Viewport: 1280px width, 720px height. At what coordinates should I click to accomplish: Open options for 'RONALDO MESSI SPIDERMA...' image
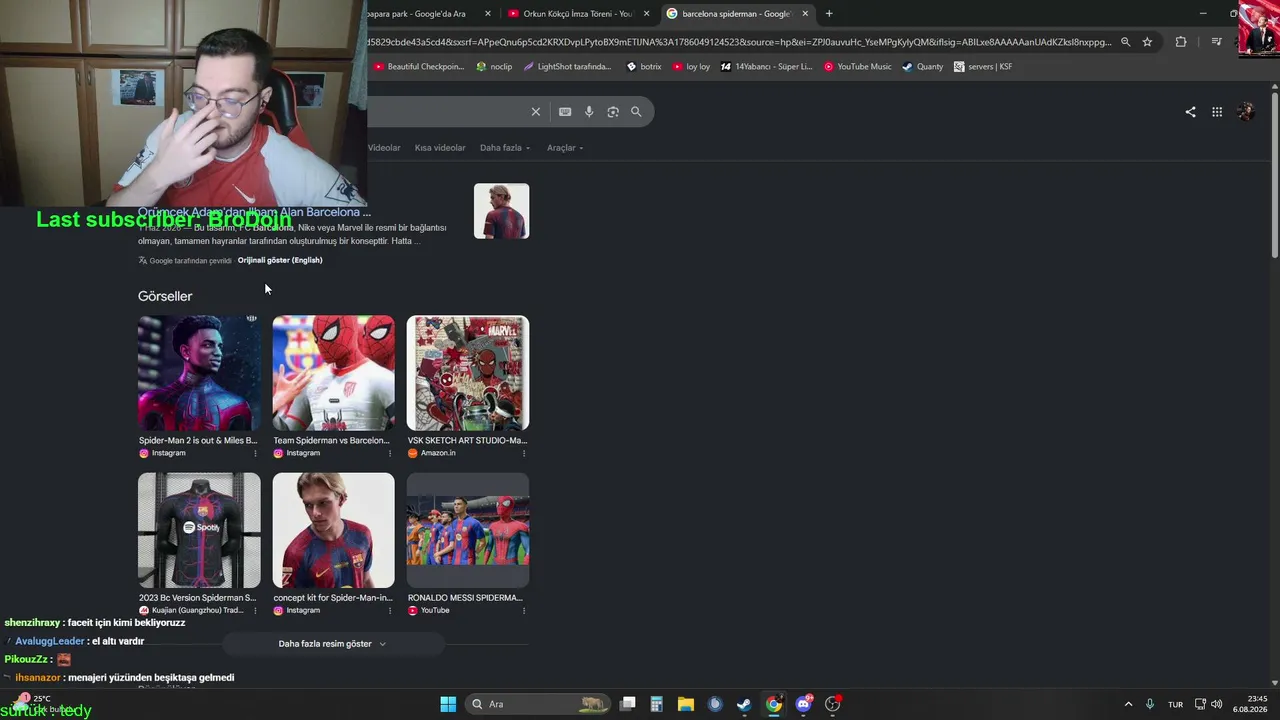point(524,610)
